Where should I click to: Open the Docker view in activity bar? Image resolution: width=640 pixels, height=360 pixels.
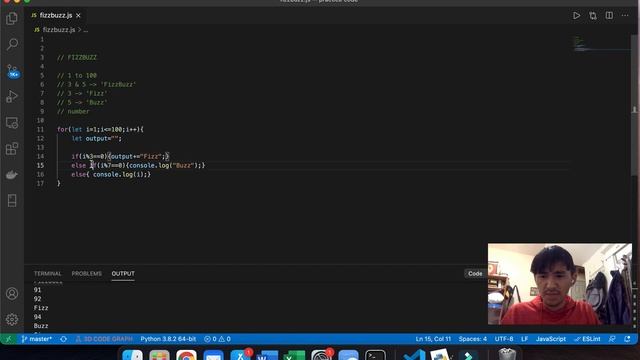click(12, 175)
